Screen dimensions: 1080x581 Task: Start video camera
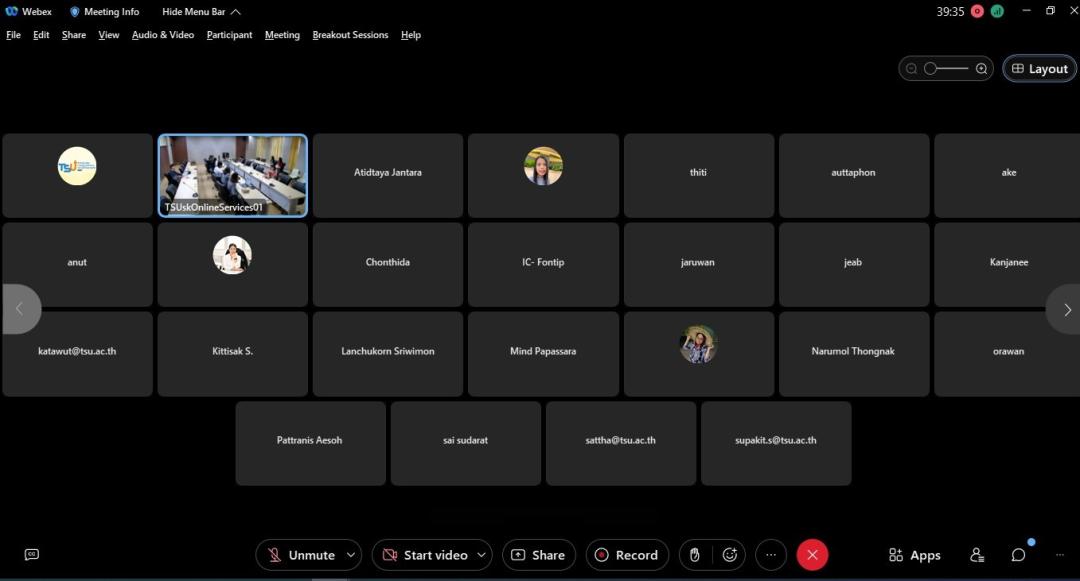(x=425, y=555)
